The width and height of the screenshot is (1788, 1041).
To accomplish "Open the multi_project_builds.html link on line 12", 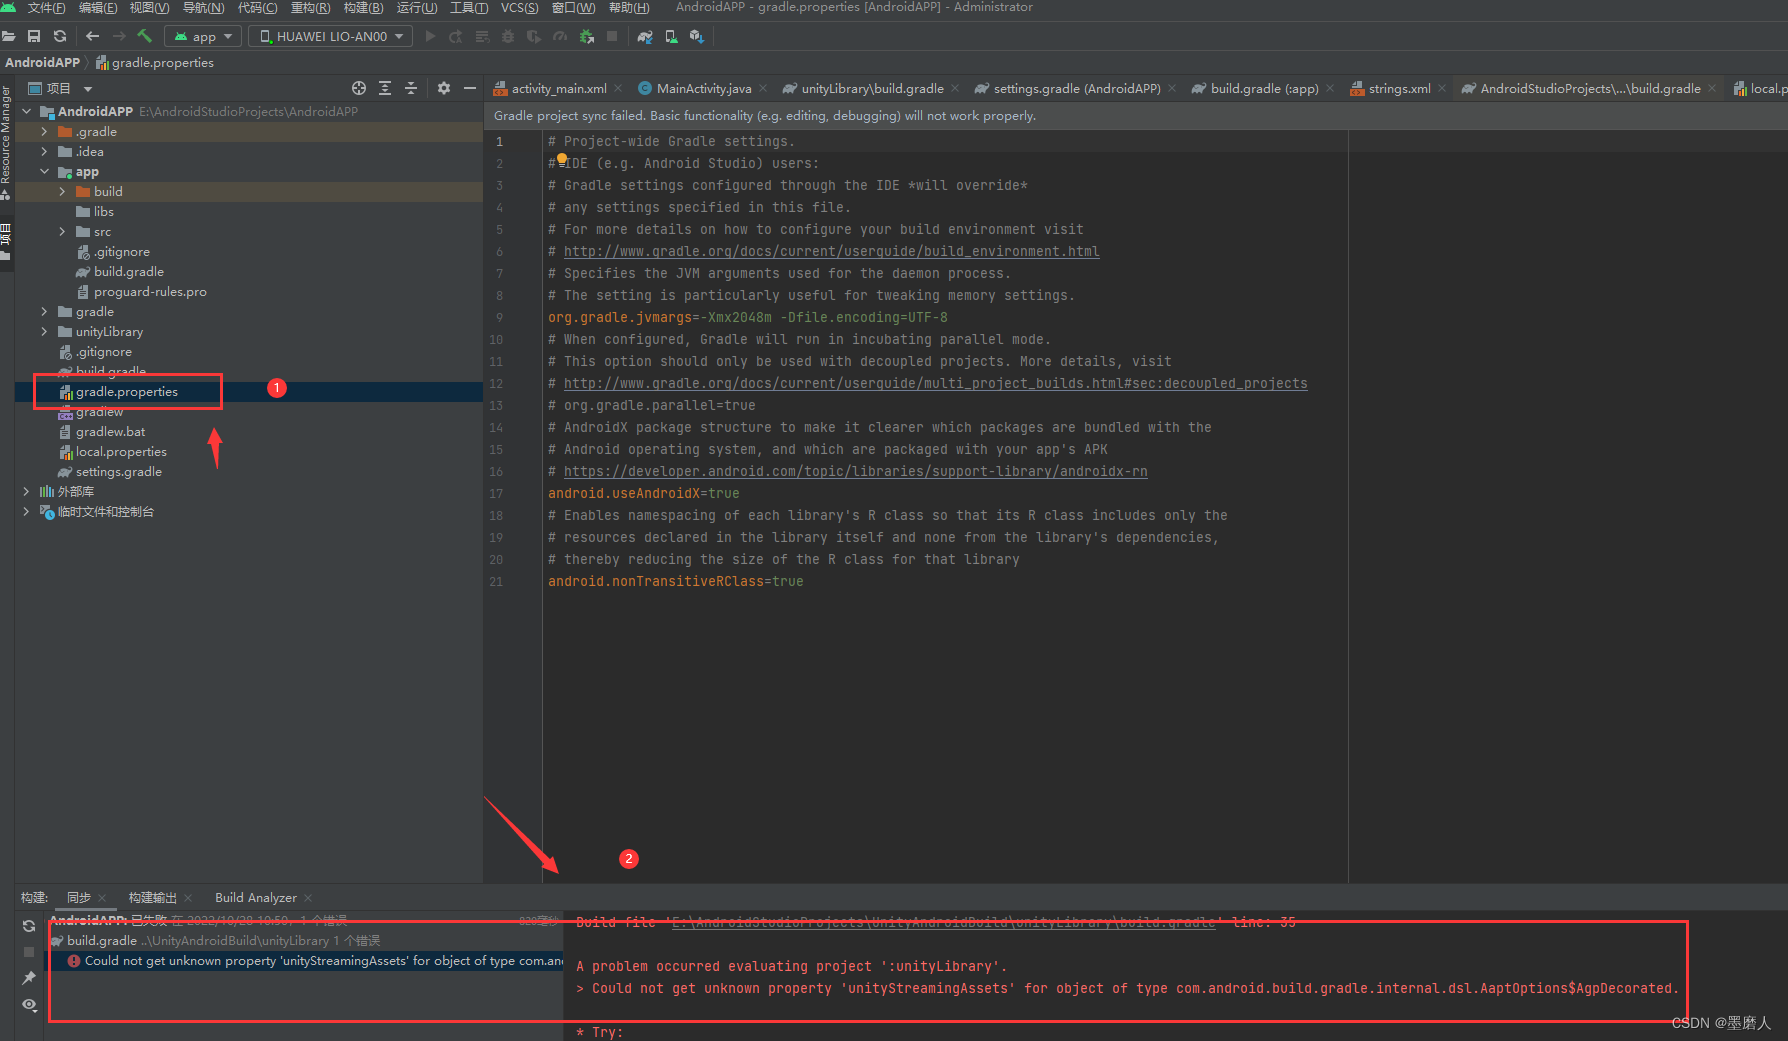I will tap(935, 383).
